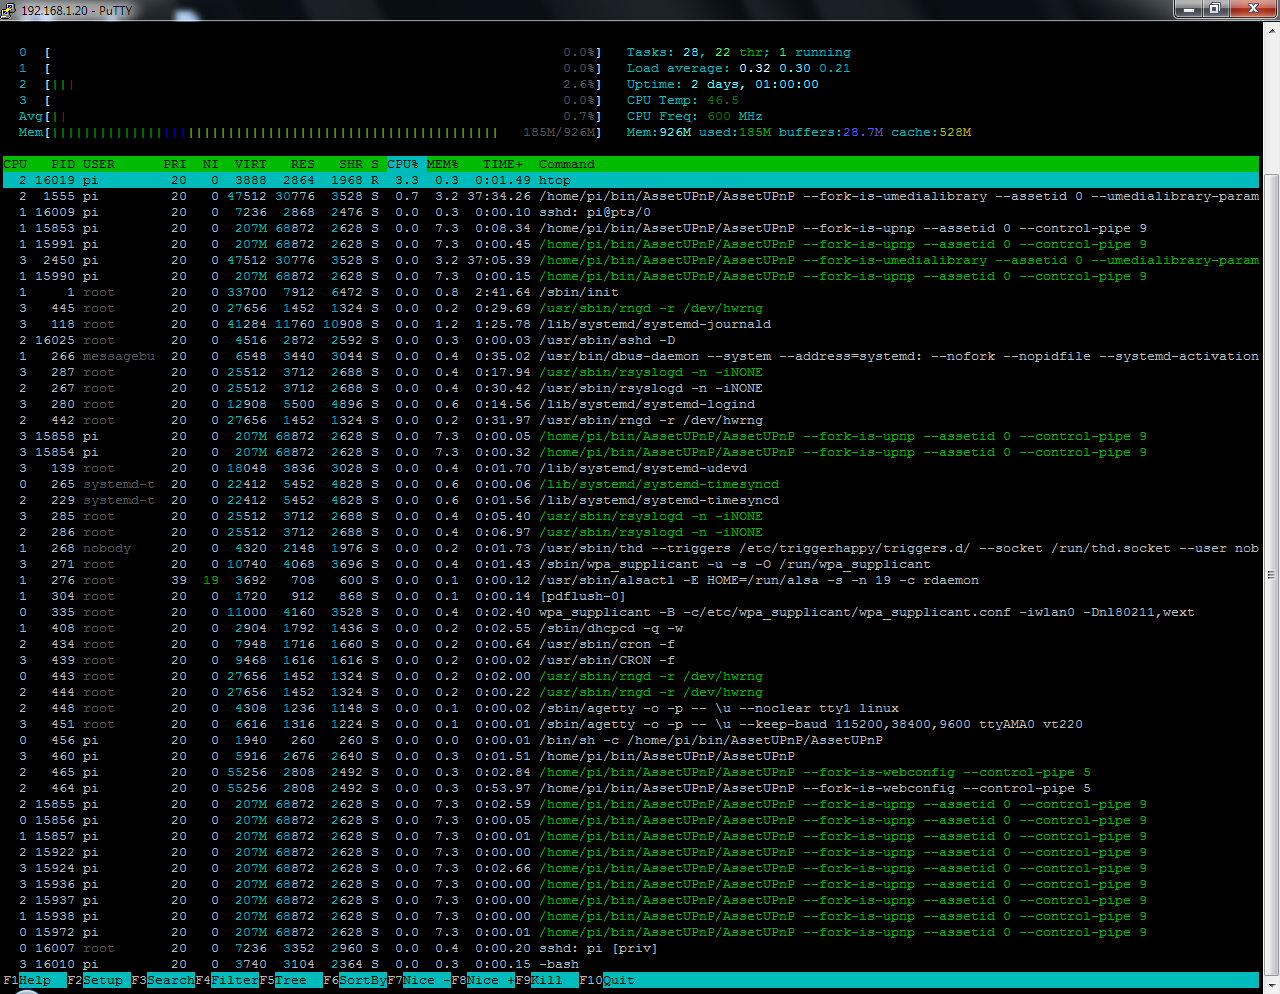1280x994 pixels.
Task: Click the CPU Freq readout
Action: coord(695,116)
